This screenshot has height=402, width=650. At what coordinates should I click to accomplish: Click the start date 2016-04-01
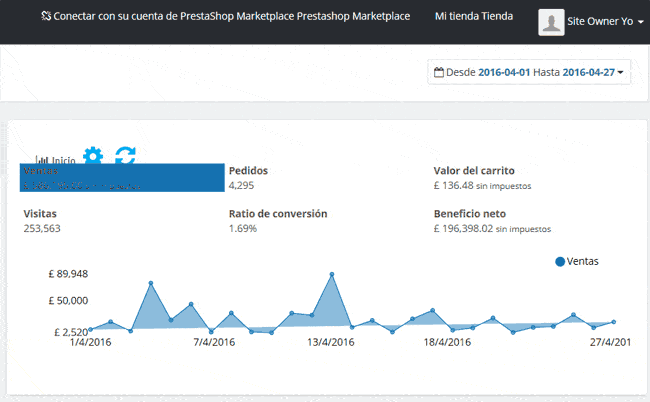pos(504,73)
